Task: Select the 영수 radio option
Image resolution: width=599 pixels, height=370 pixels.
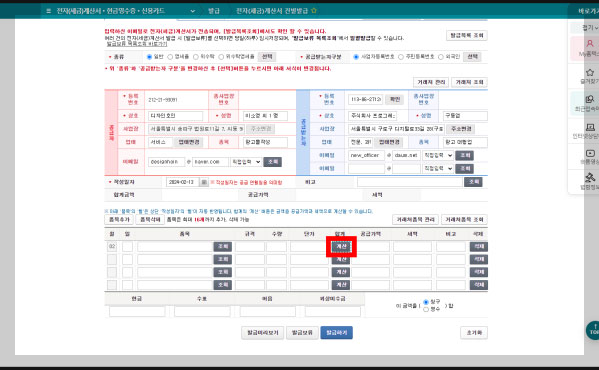Action: (426, 309)
